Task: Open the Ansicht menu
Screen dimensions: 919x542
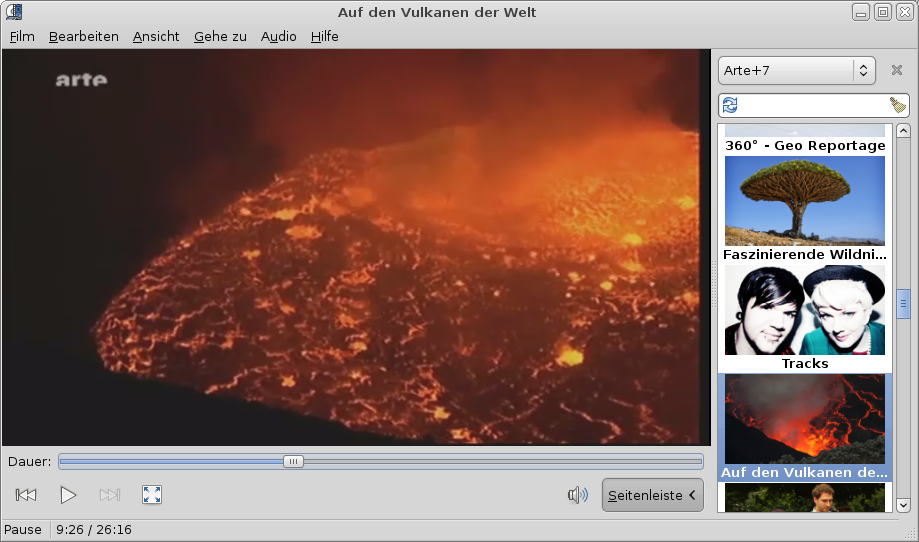Action: point(156,36)
